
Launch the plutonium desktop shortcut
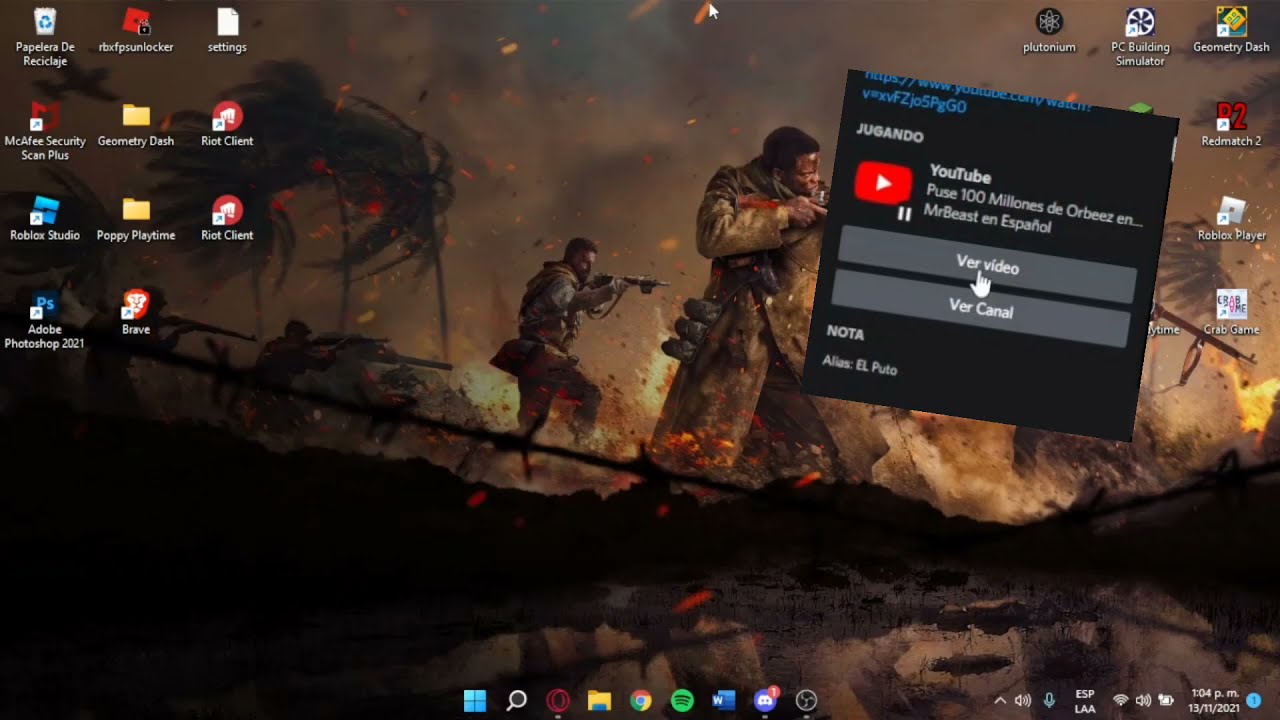[1049, 30]
